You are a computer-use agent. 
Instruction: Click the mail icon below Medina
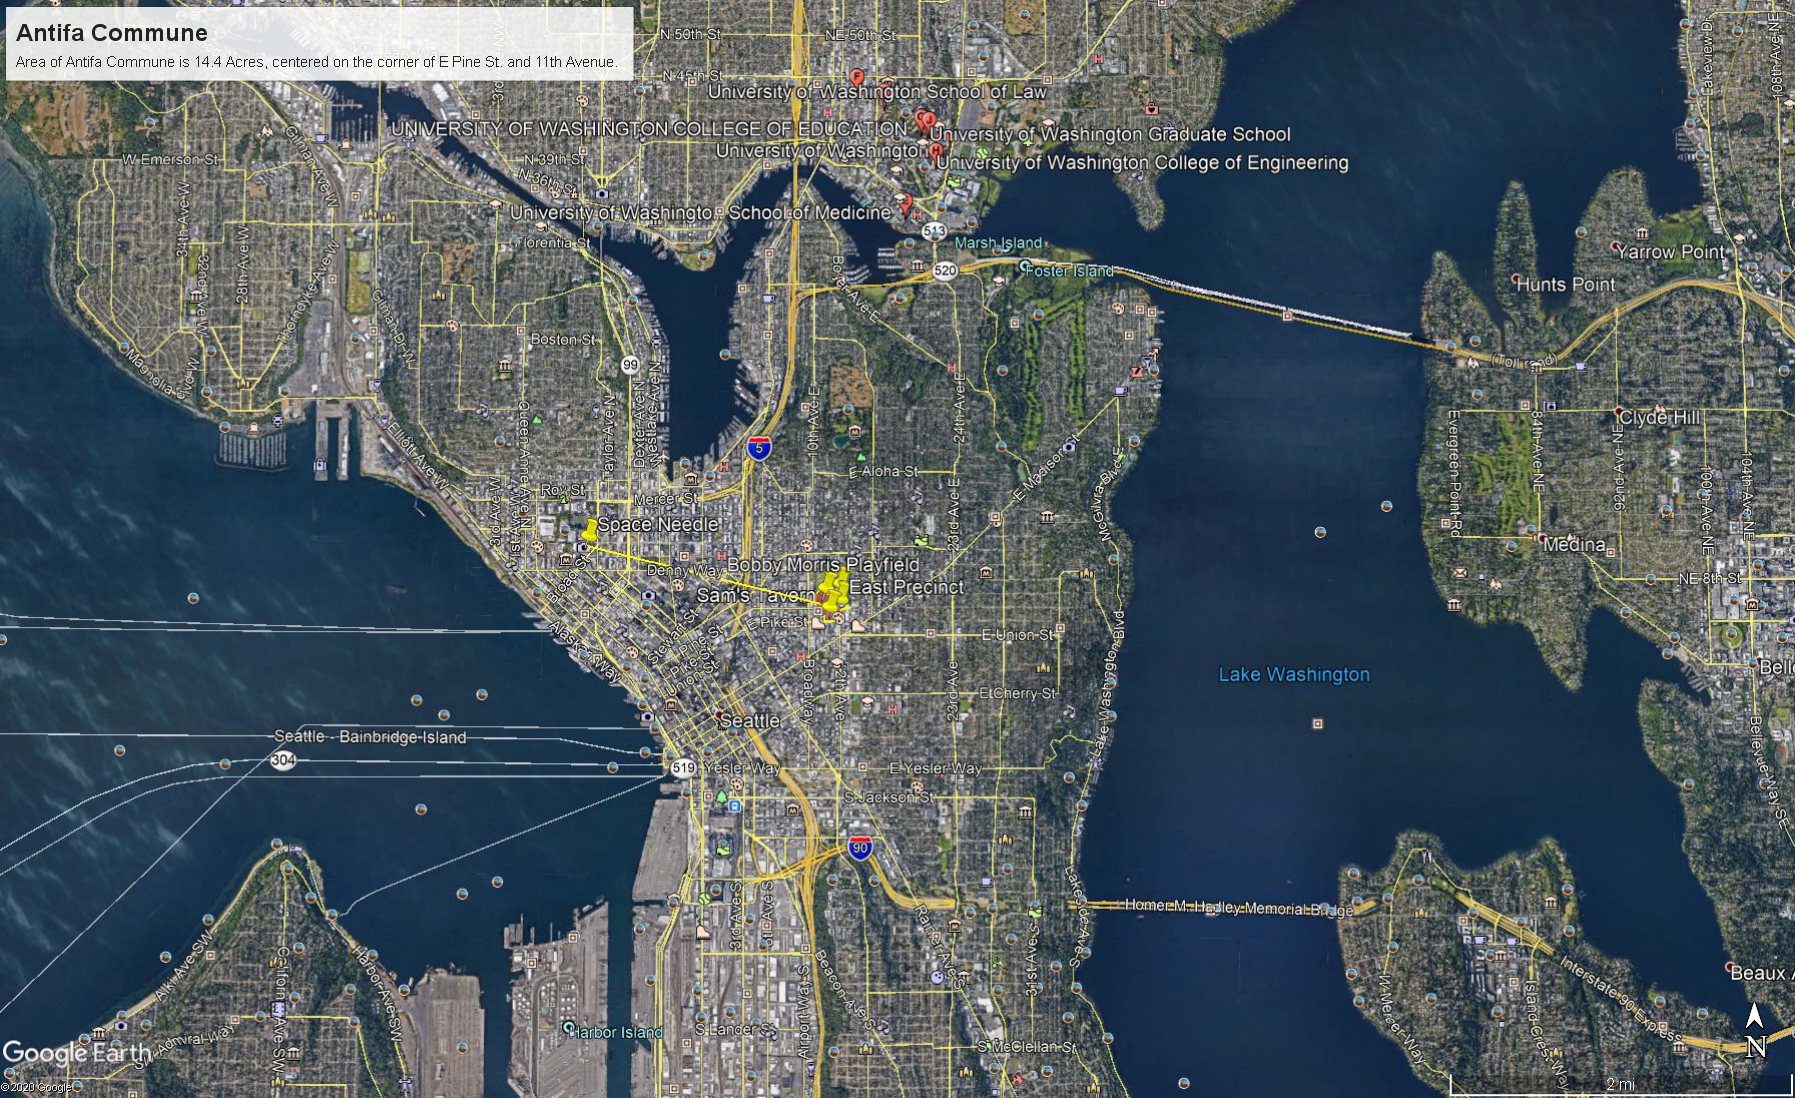tap(1460, 572)
